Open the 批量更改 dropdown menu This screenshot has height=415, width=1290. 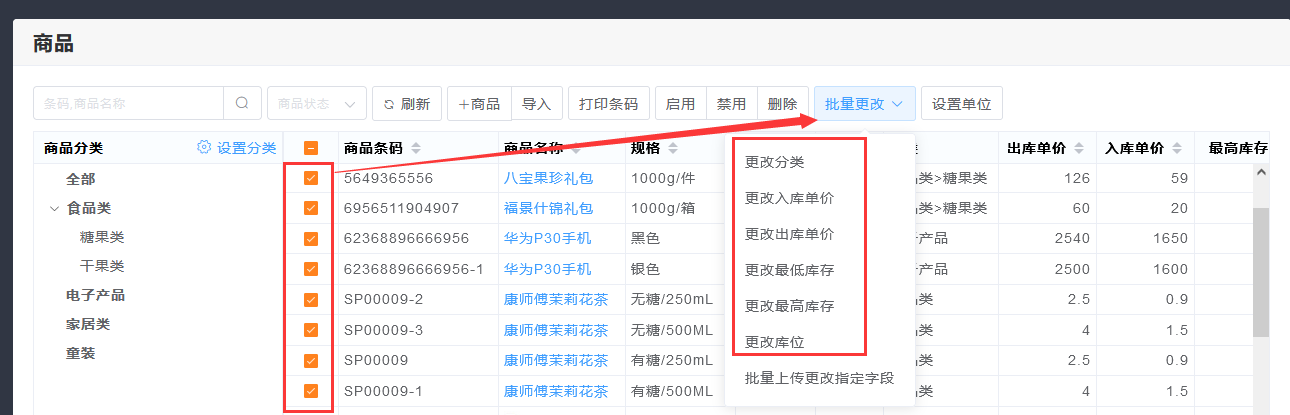pos(864,104)
